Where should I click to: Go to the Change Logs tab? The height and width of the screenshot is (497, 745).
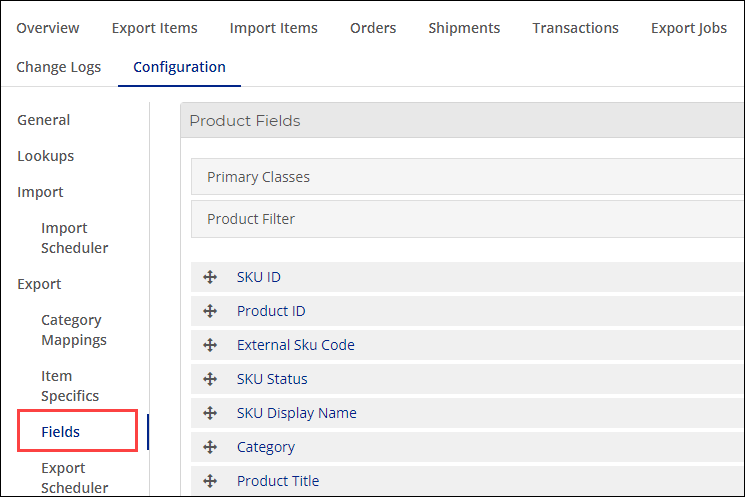pos(58,67)
